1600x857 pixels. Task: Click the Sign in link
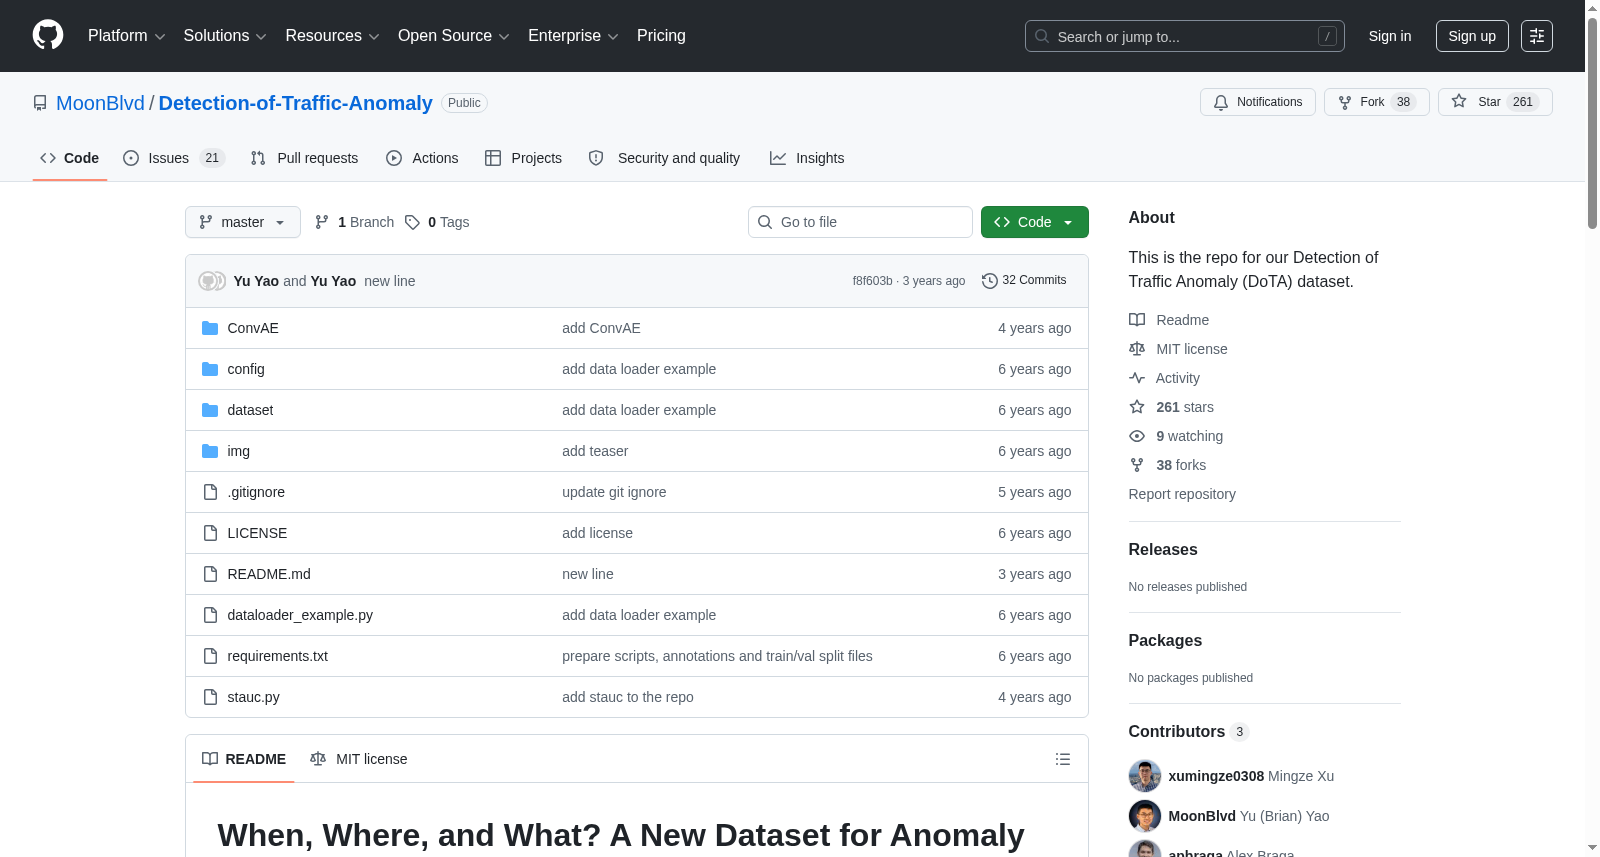(1390, 36)
